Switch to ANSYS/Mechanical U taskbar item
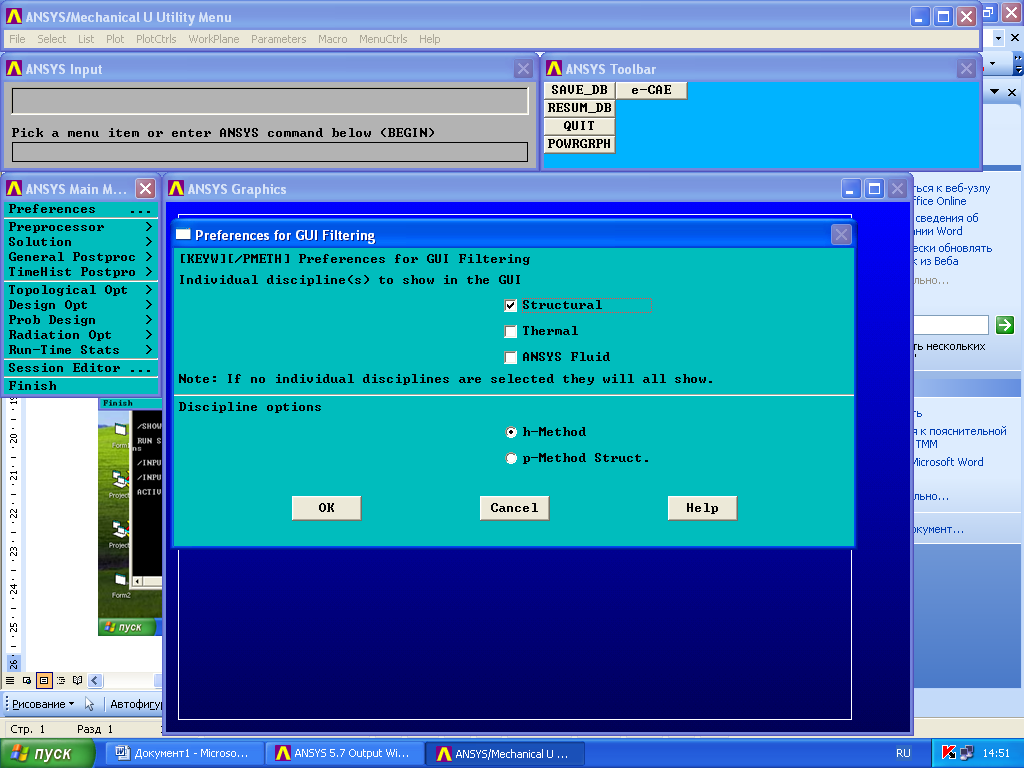 click(x=505, y=753)
